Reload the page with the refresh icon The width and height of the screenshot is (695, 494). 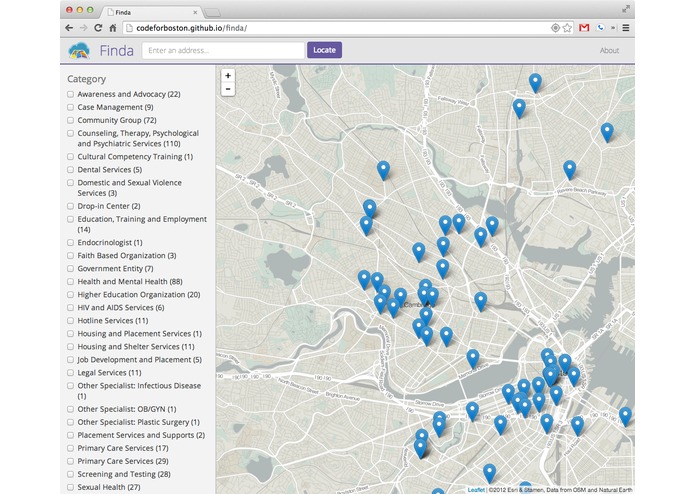[98, 28]
